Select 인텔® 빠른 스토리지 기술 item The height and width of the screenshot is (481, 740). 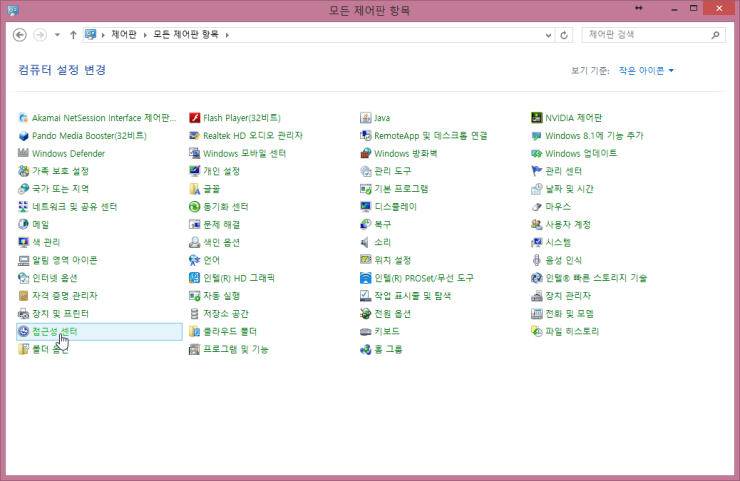596,278
